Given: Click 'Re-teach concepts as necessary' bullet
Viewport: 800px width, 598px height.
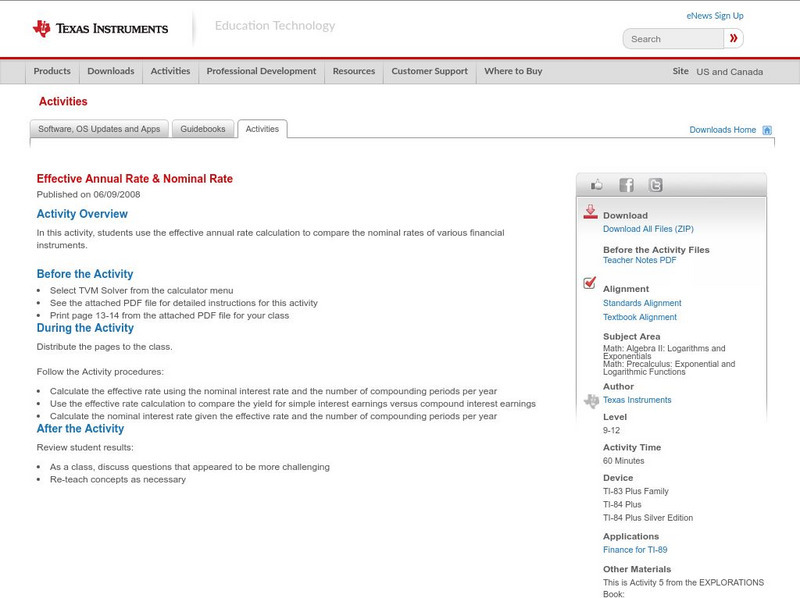Looking at the screenshot, I should (118, 480).
